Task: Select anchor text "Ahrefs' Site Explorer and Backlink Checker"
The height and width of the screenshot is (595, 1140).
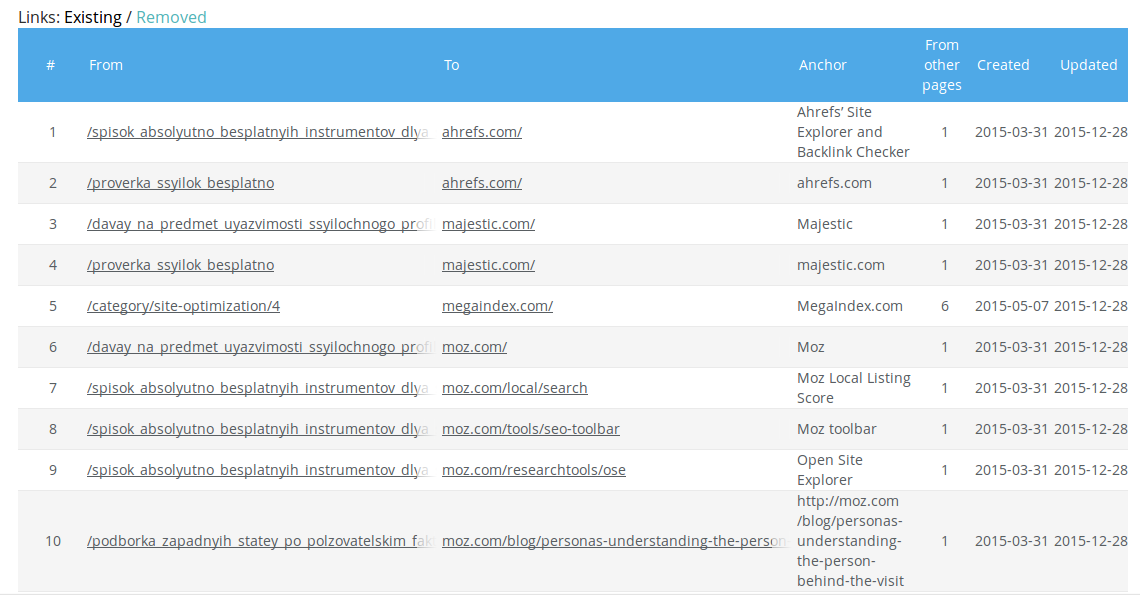Action: pos(853,132)
